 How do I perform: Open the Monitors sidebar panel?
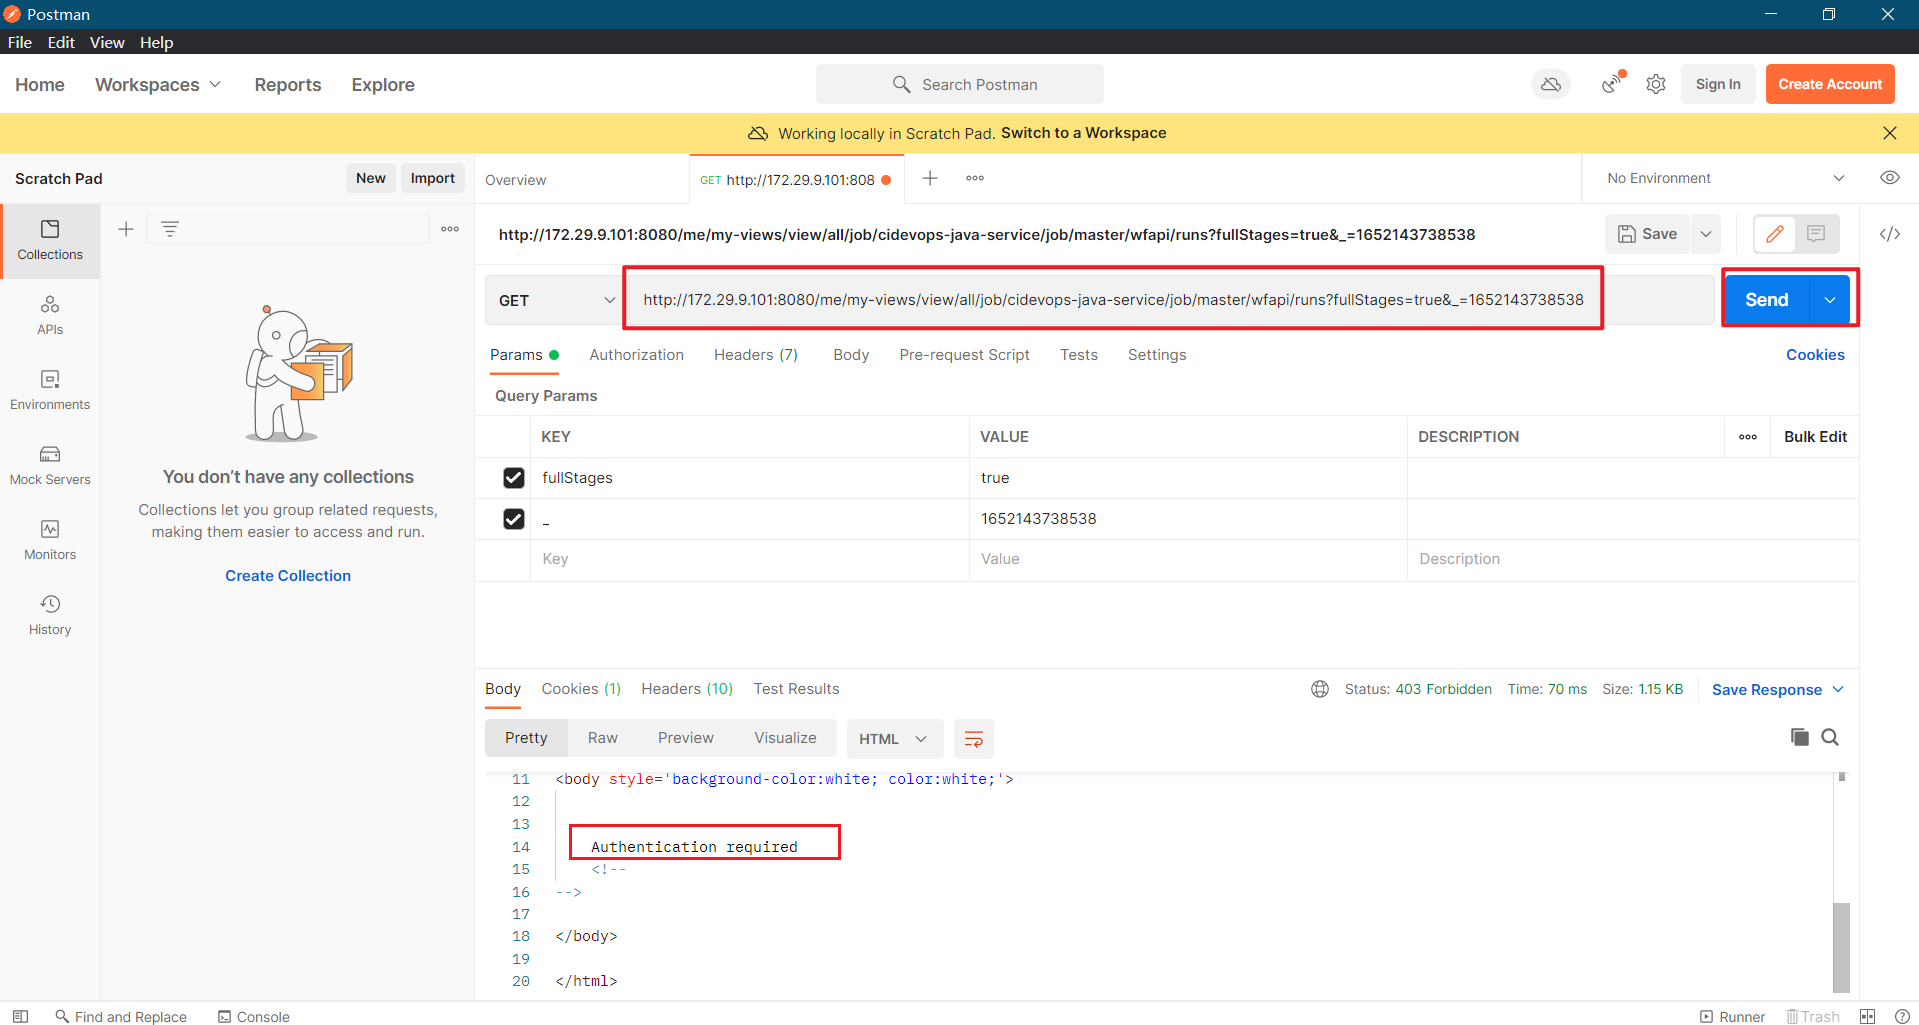50,540
